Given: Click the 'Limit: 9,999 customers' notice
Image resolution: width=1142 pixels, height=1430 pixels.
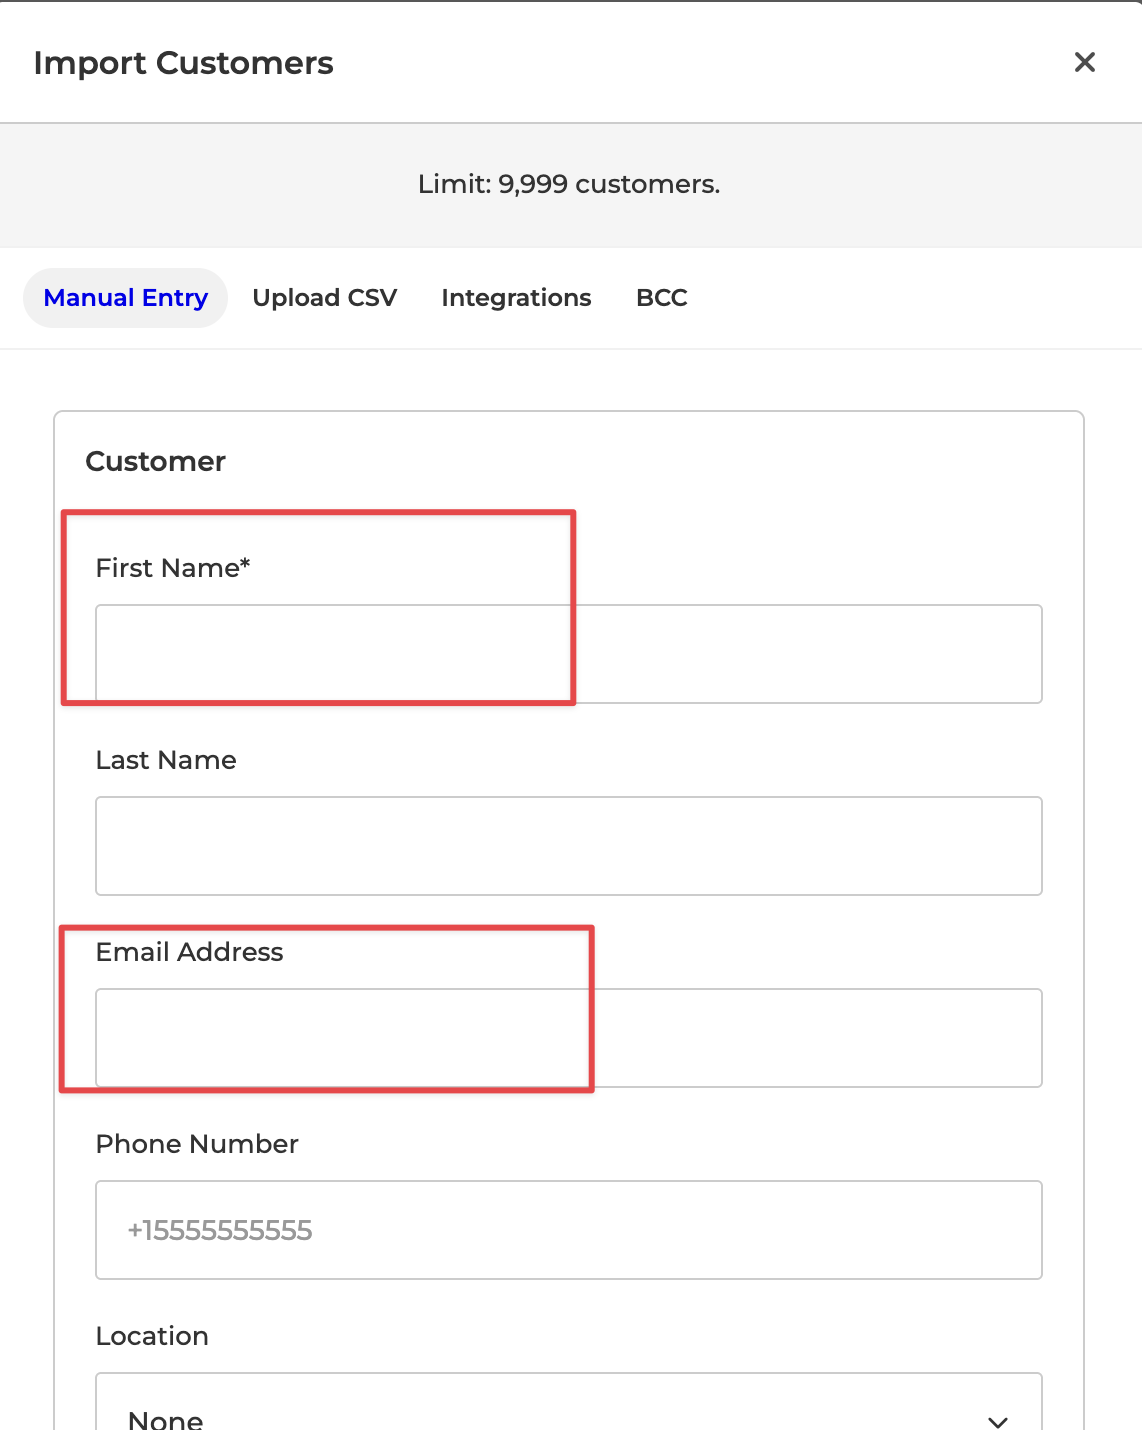Looking at the screenshot, I should 569,184.
